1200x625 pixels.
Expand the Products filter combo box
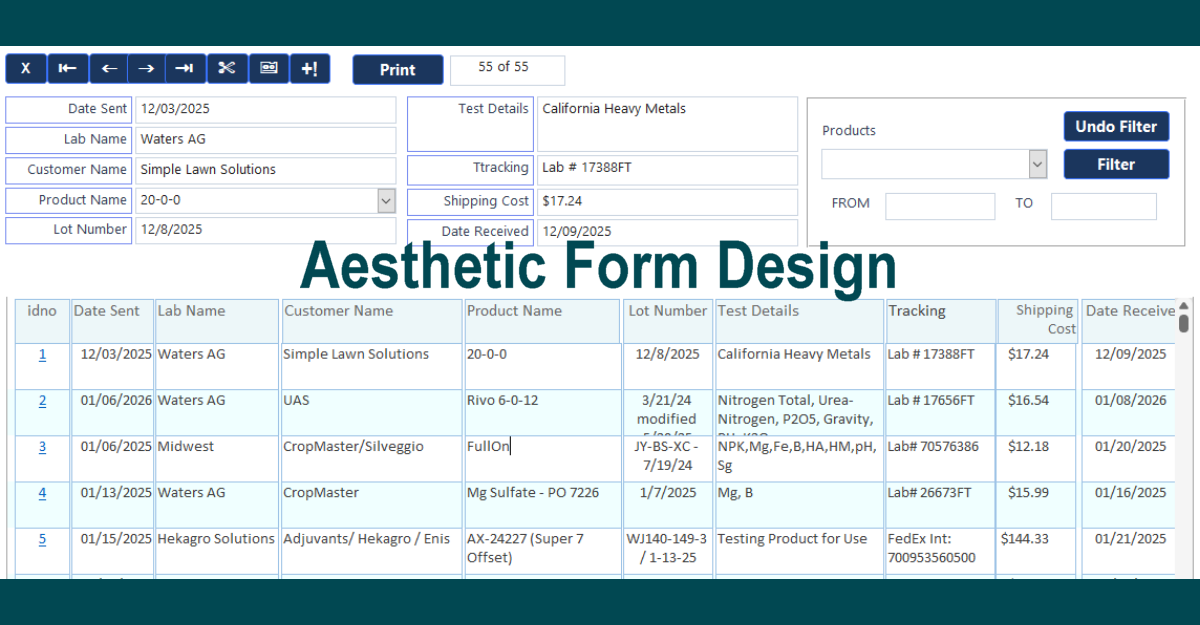pyautogui.click(x=1038, y=164)
